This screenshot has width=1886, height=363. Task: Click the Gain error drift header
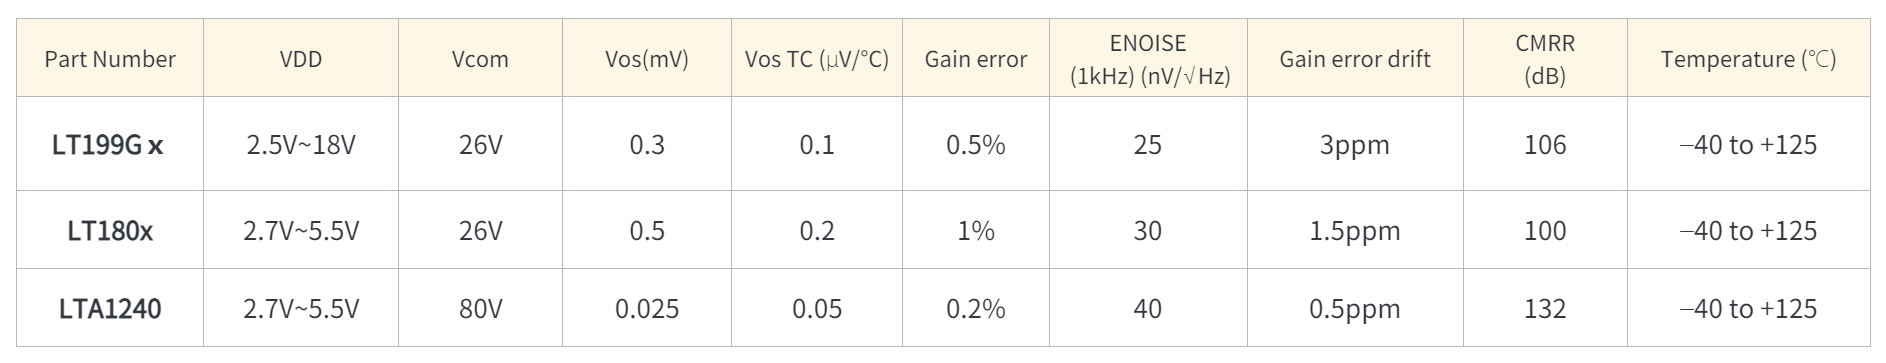coord(1355,59)
